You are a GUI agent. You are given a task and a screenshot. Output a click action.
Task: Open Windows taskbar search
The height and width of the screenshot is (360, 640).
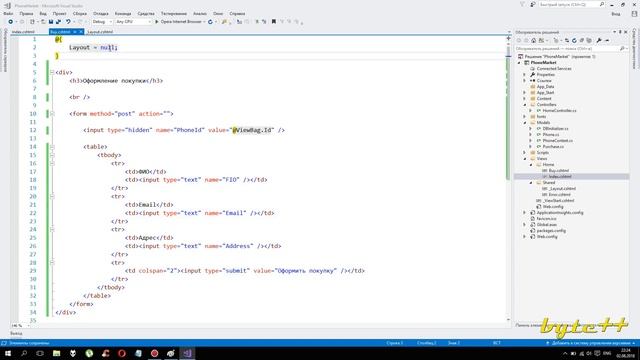pos(24,353)
